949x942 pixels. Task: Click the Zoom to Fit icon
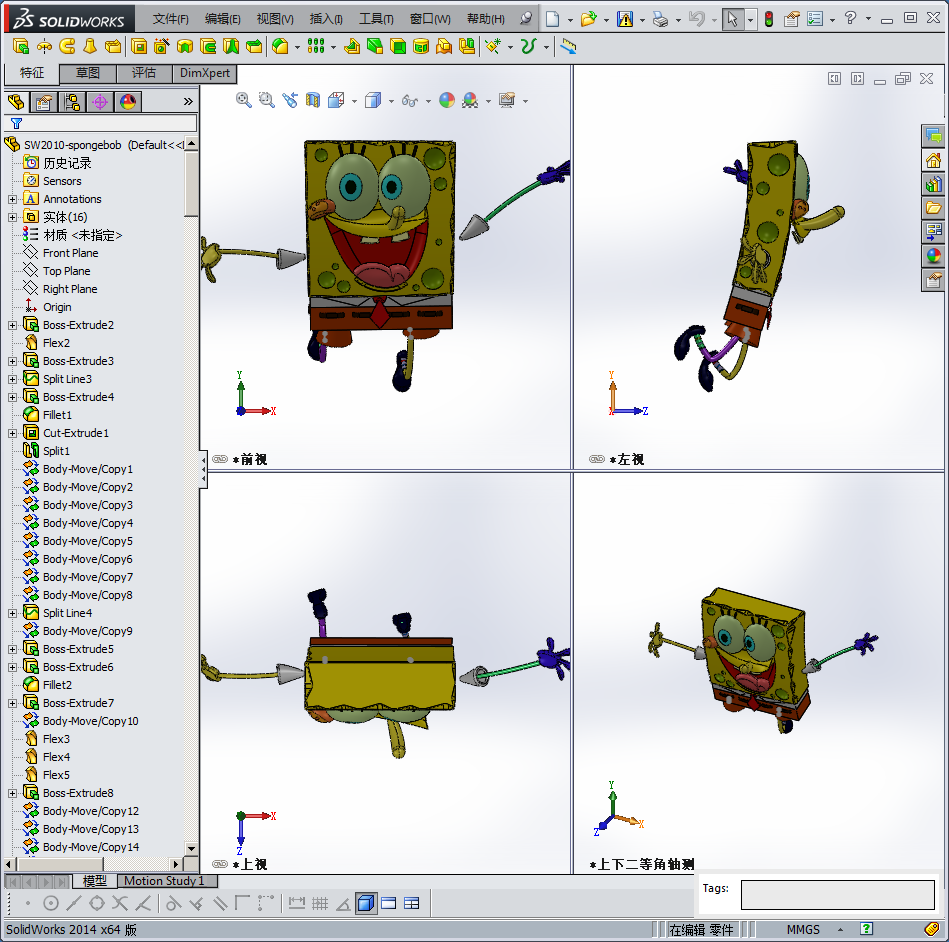pos(243,100)
